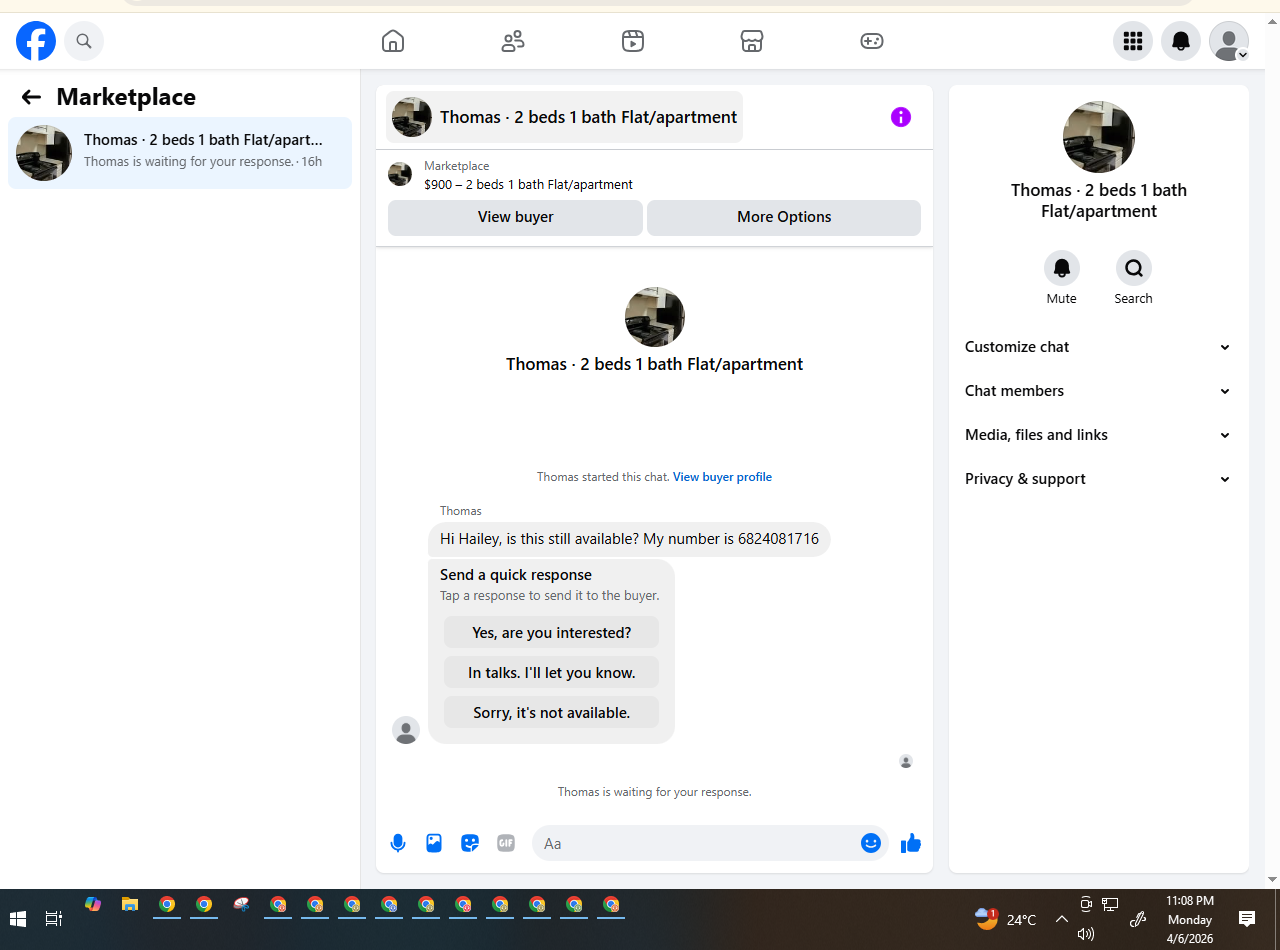
Task: Open the $900 listing banner under Marketplace
Action: point(654,175)
